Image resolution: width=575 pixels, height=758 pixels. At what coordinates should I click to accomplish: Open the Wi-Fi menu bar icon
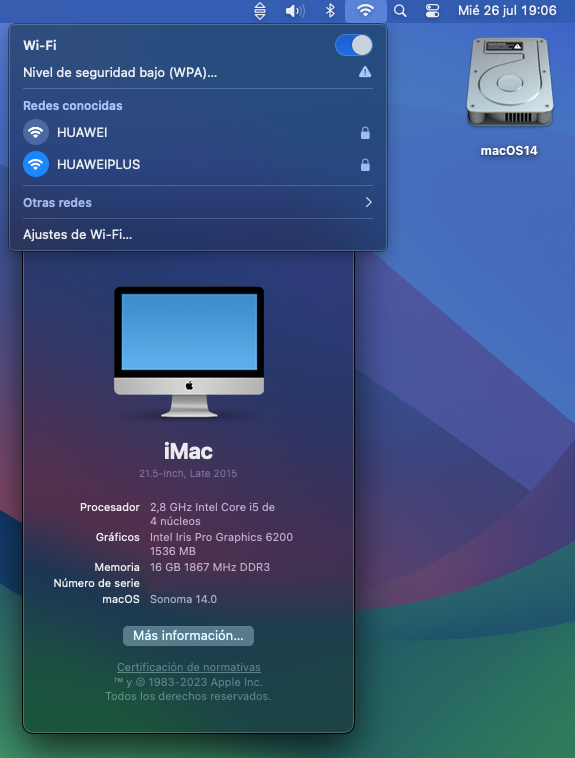pos(365,10)
